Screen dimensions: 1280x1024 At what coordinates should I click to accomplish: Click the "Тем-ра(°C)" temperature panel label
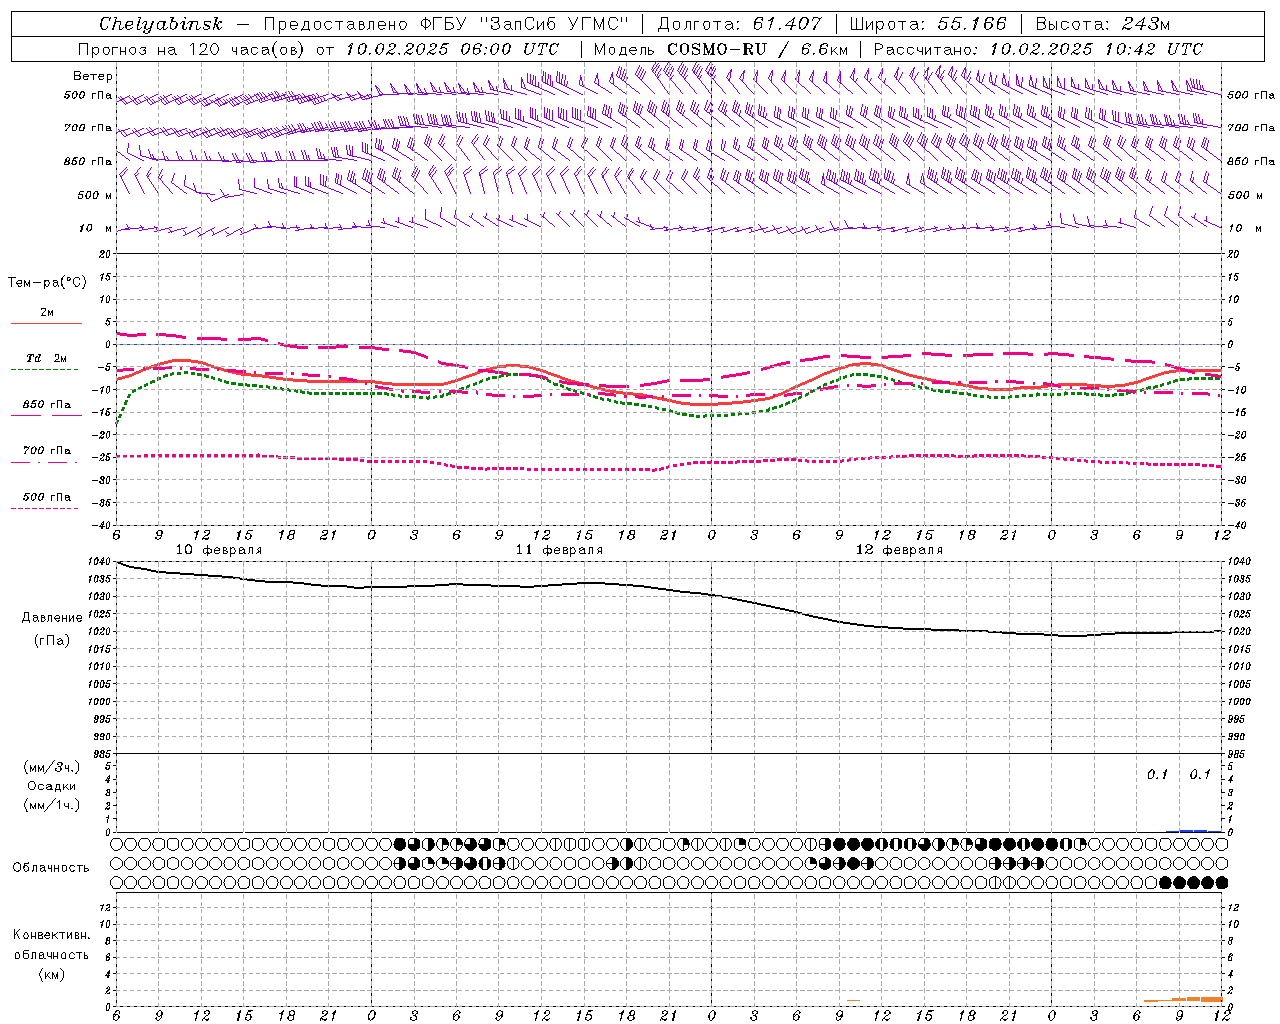click(x=47, y=283)
